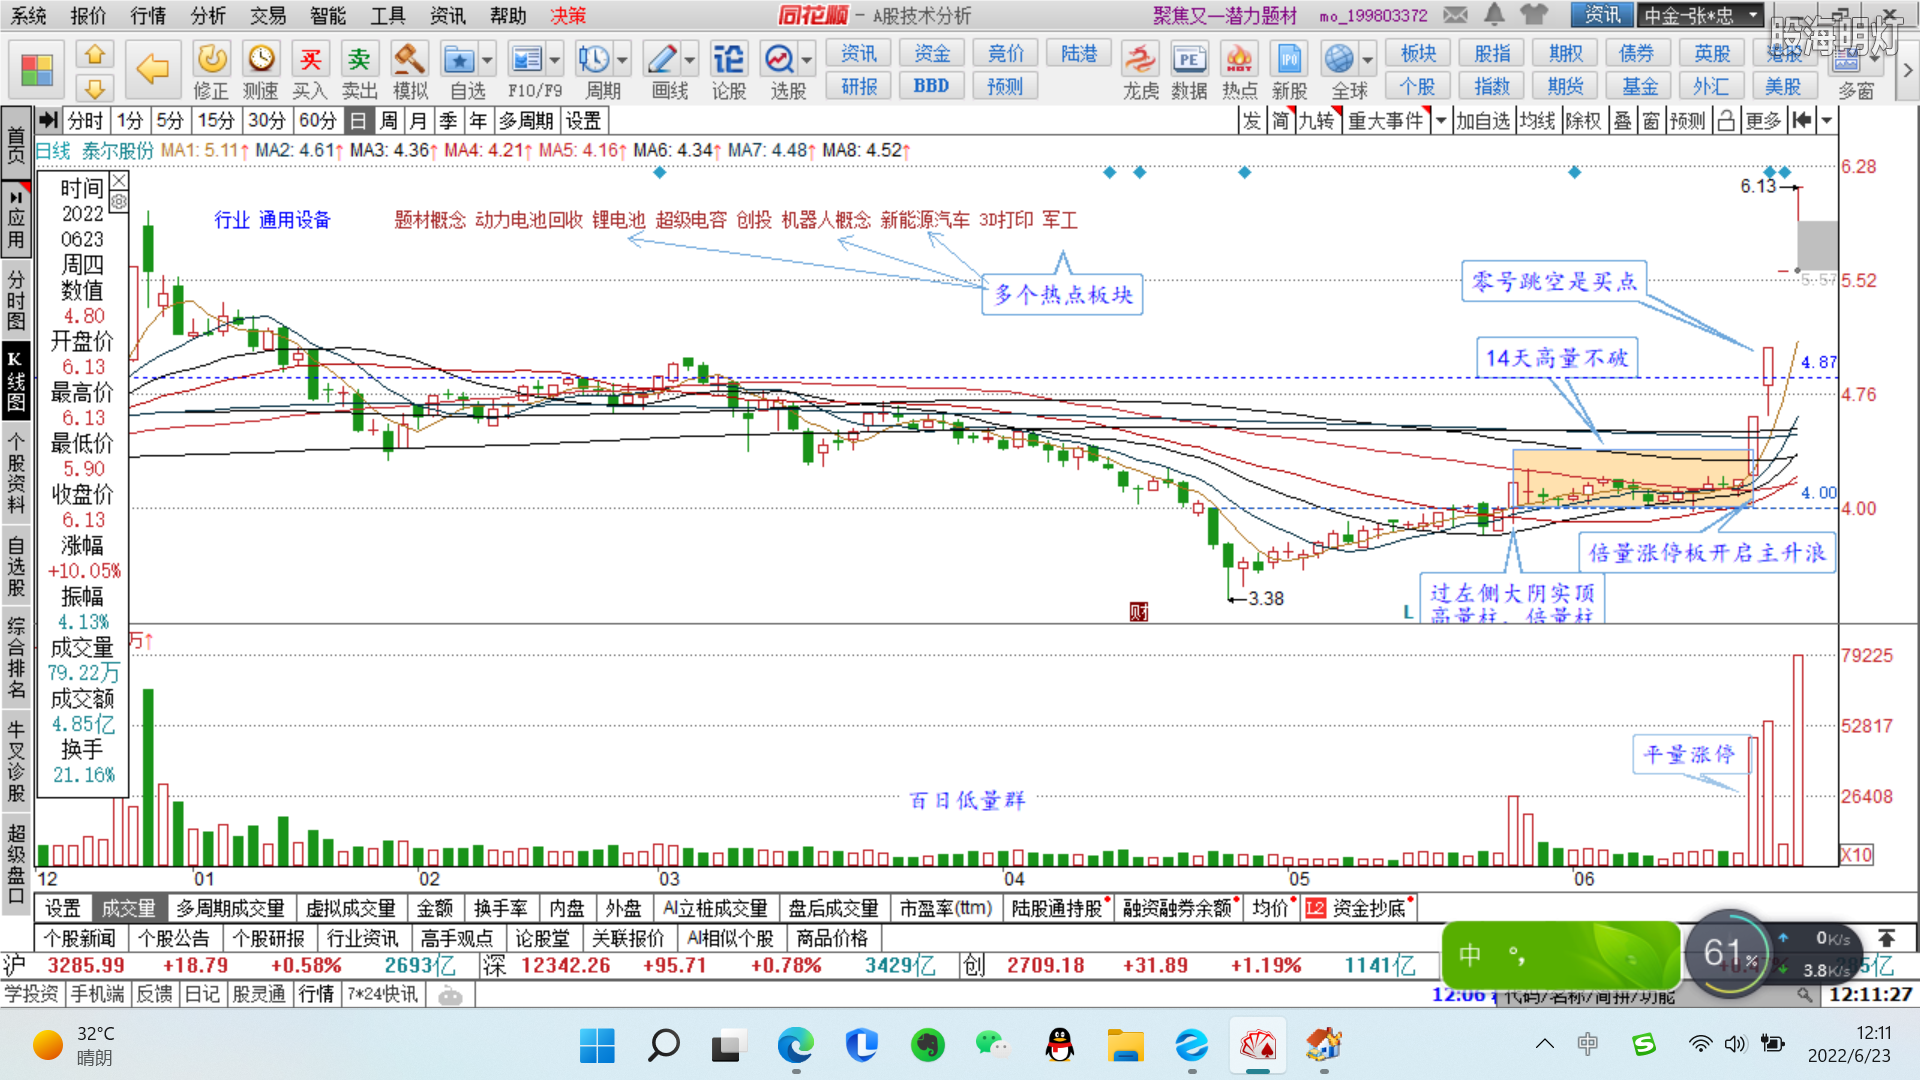Click the X10 volume scale label
1920x1080 pixels.
(x=1857, y=855)
